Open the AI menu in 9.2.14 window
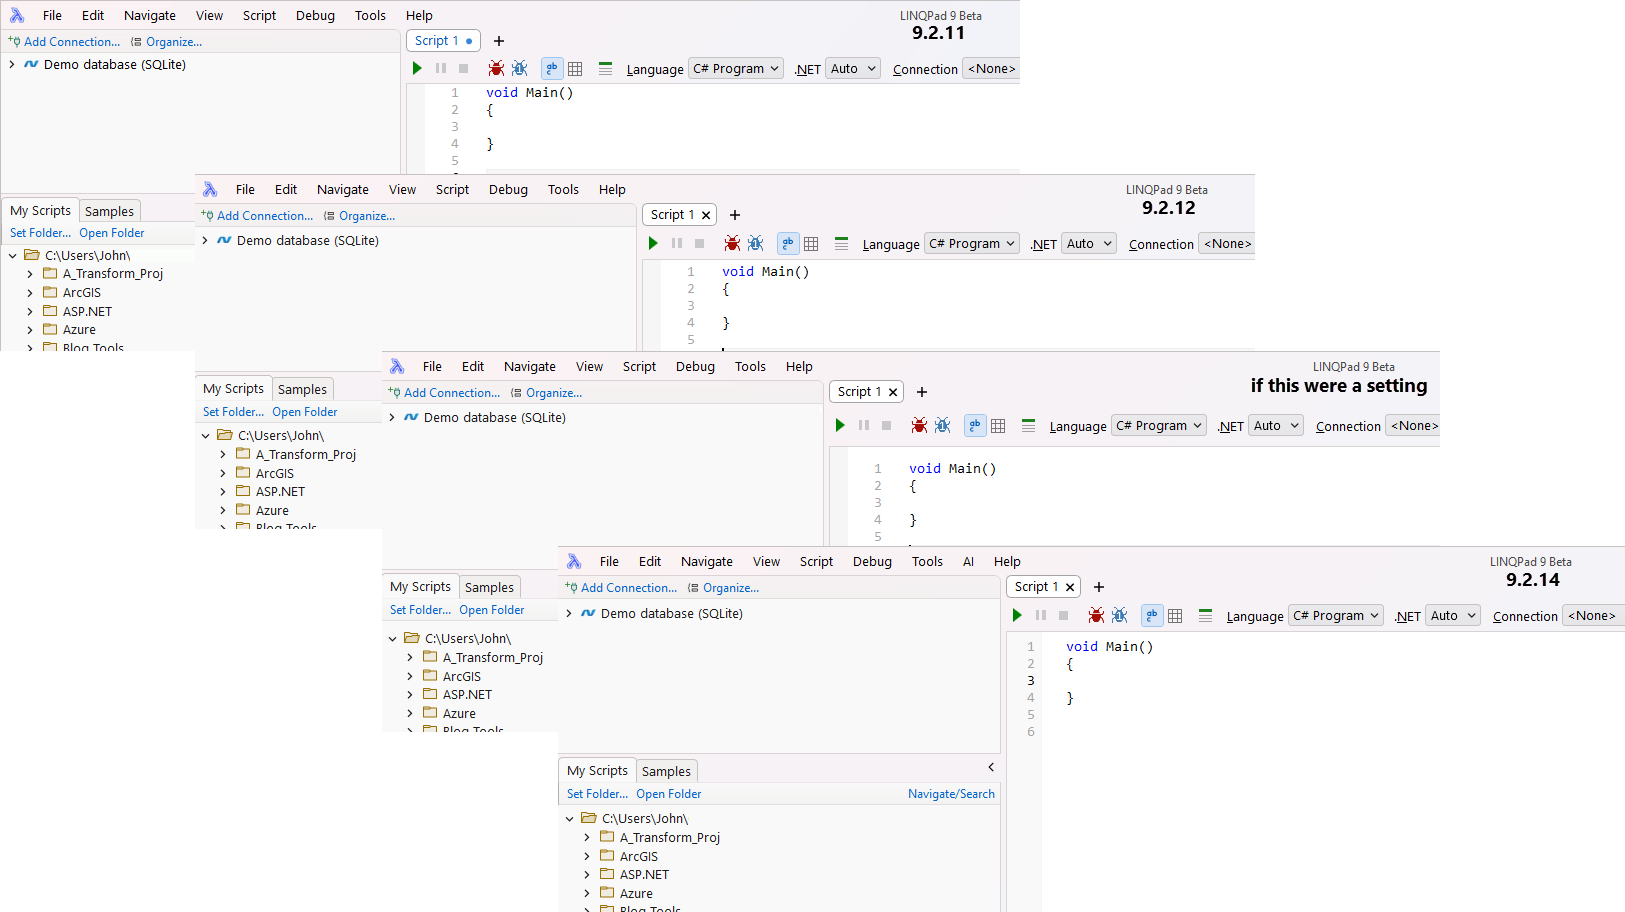 click(x=968, y=561)
